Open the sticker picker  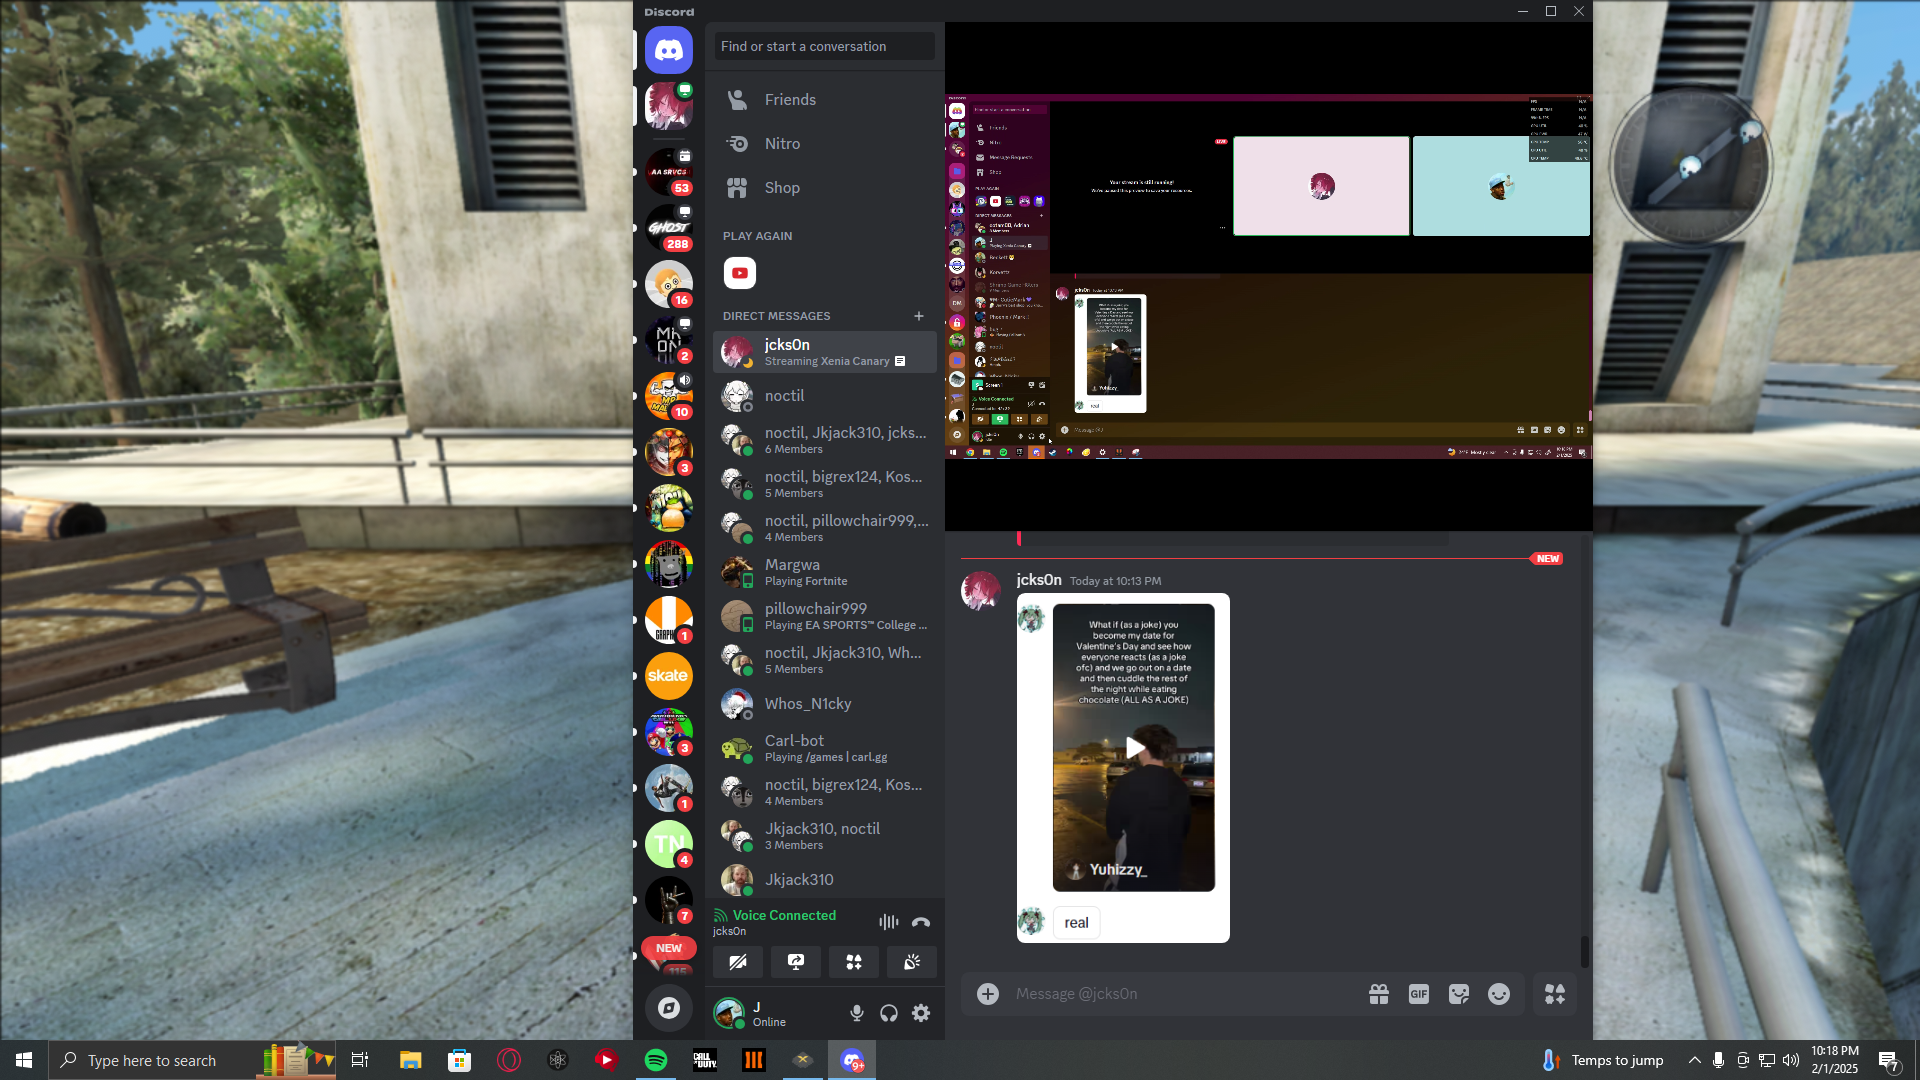(x=1459, y=994)
